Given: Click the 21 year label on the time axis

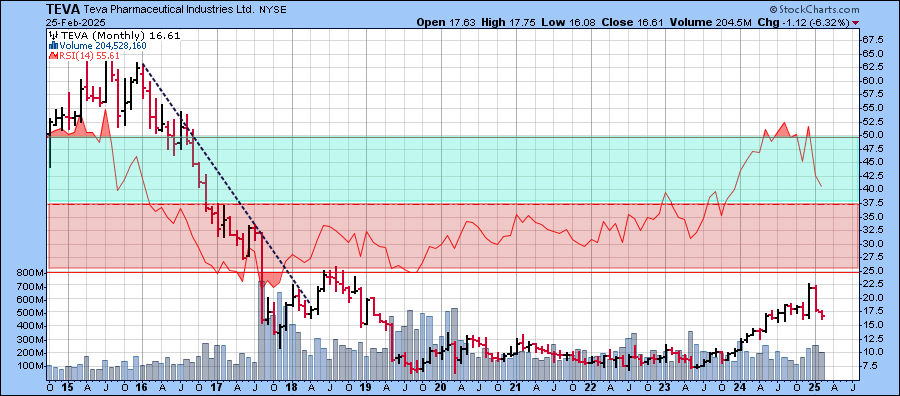Looking at the screenshot, I should click(515, 388).
